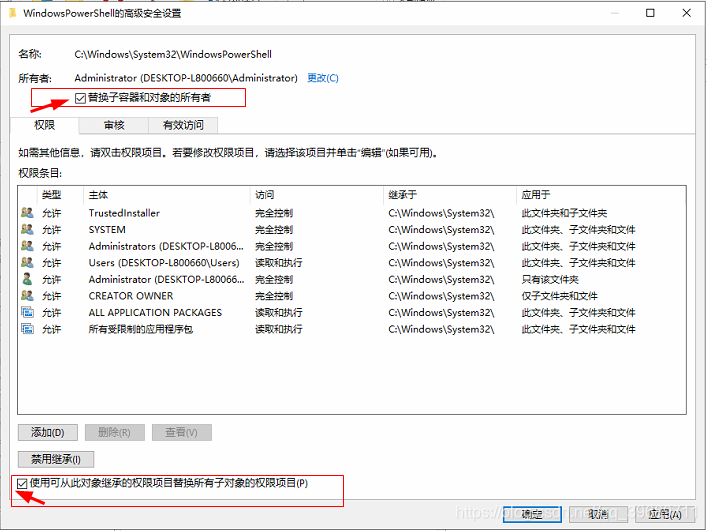Click the ALL APPLICATION PACKAGES row icon
Viewport: 707px width, 531px height.
[x=27, y=312]
